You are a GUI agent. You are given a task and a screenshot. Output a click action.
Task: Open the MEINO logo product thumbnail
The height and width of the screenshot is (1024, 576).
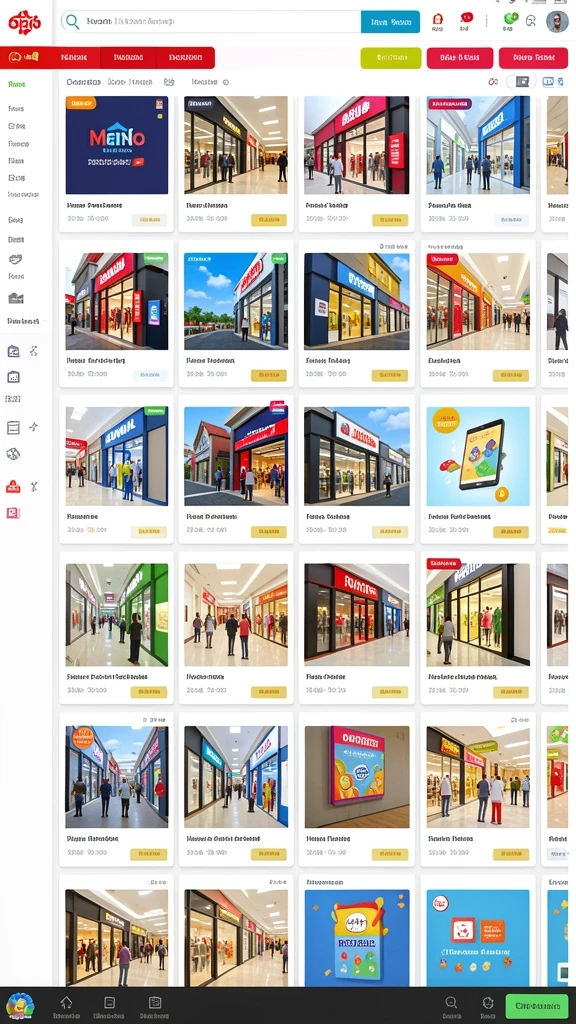[x=117, y=145]
